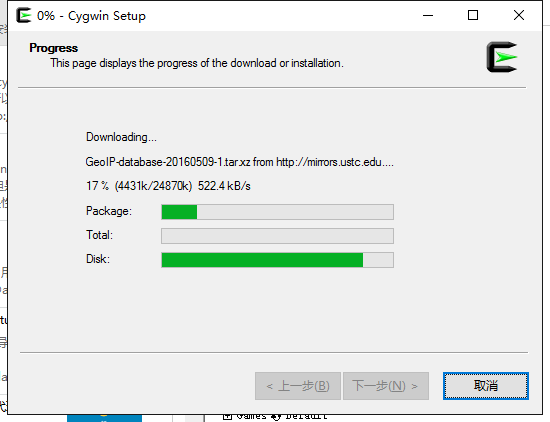Close the Cygwin Setup window
Screen dimensions: 550x422
519,15
